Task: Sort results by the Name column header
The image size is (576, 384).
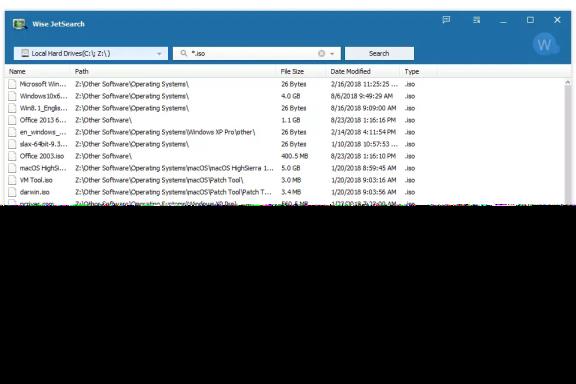Action: (17, 72)
